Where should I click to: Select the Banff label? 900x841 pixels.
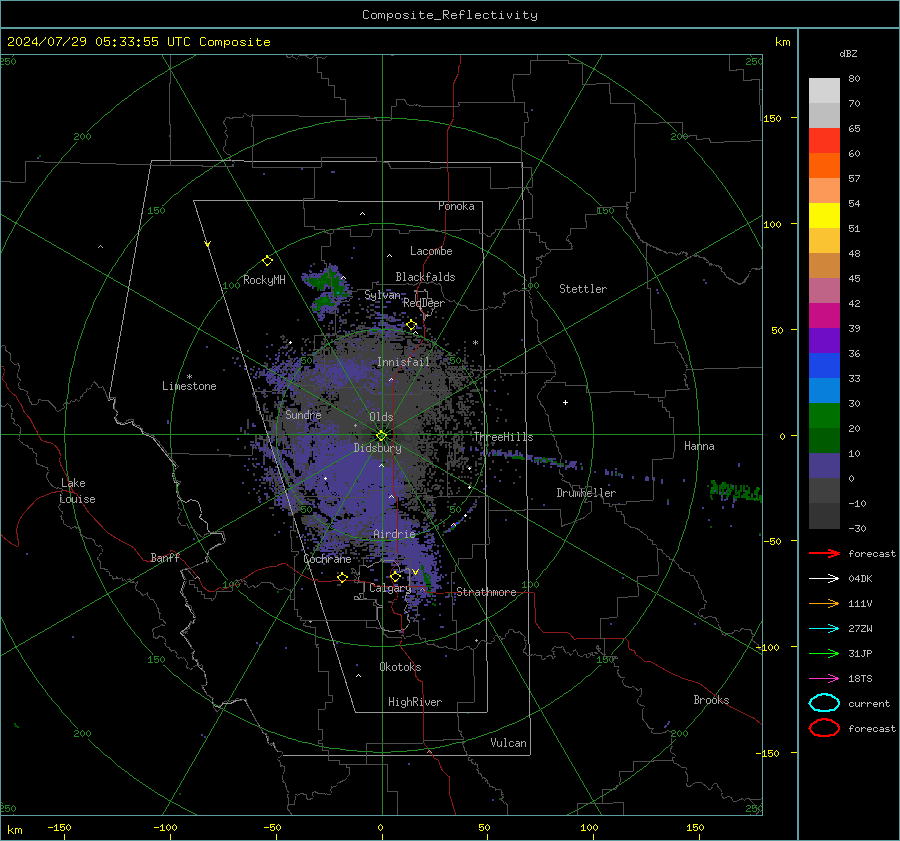tap(165, 557)
